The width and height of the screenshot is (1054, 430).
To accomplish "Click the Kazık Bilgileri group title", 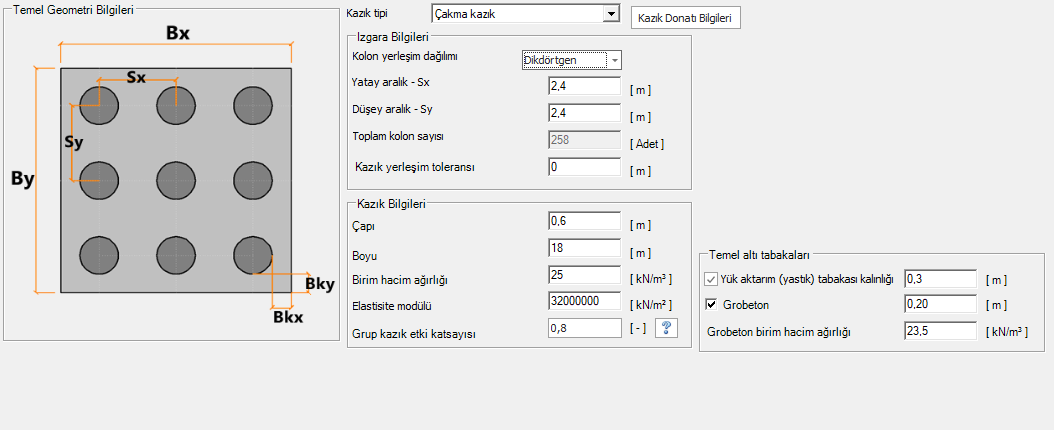I will [392, 203].
